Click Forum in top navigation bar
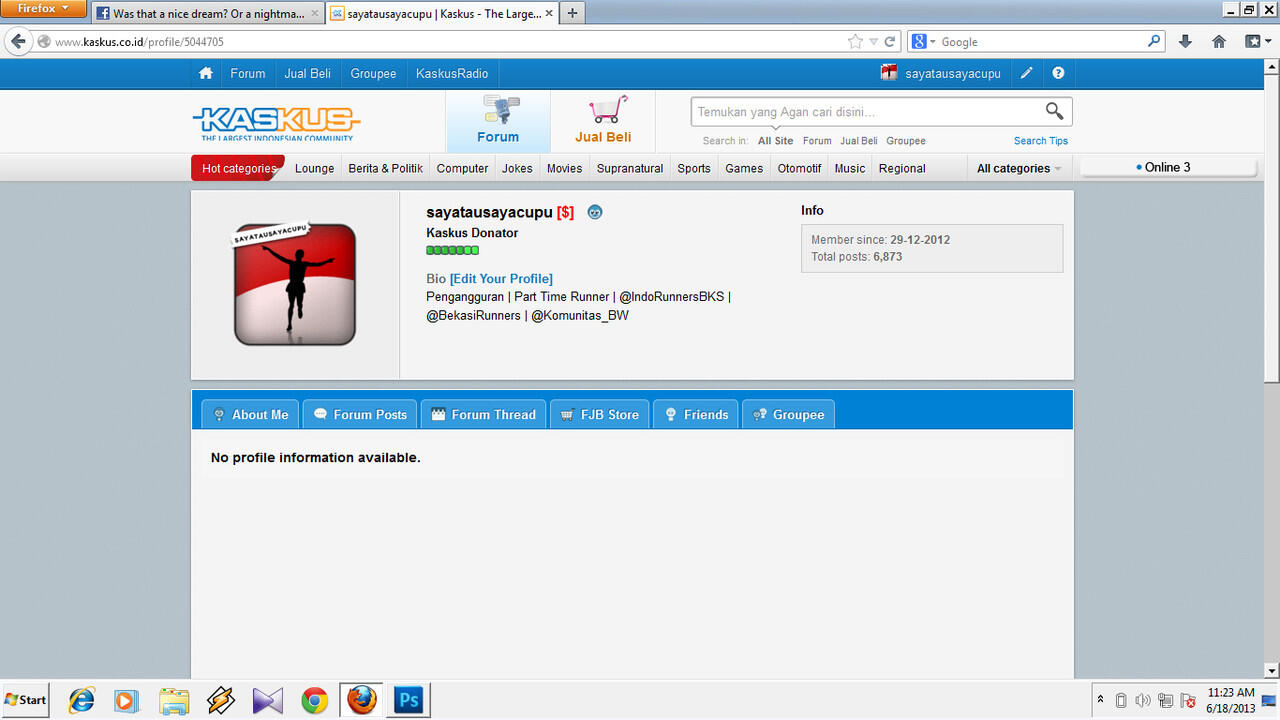 click(248, 73)
